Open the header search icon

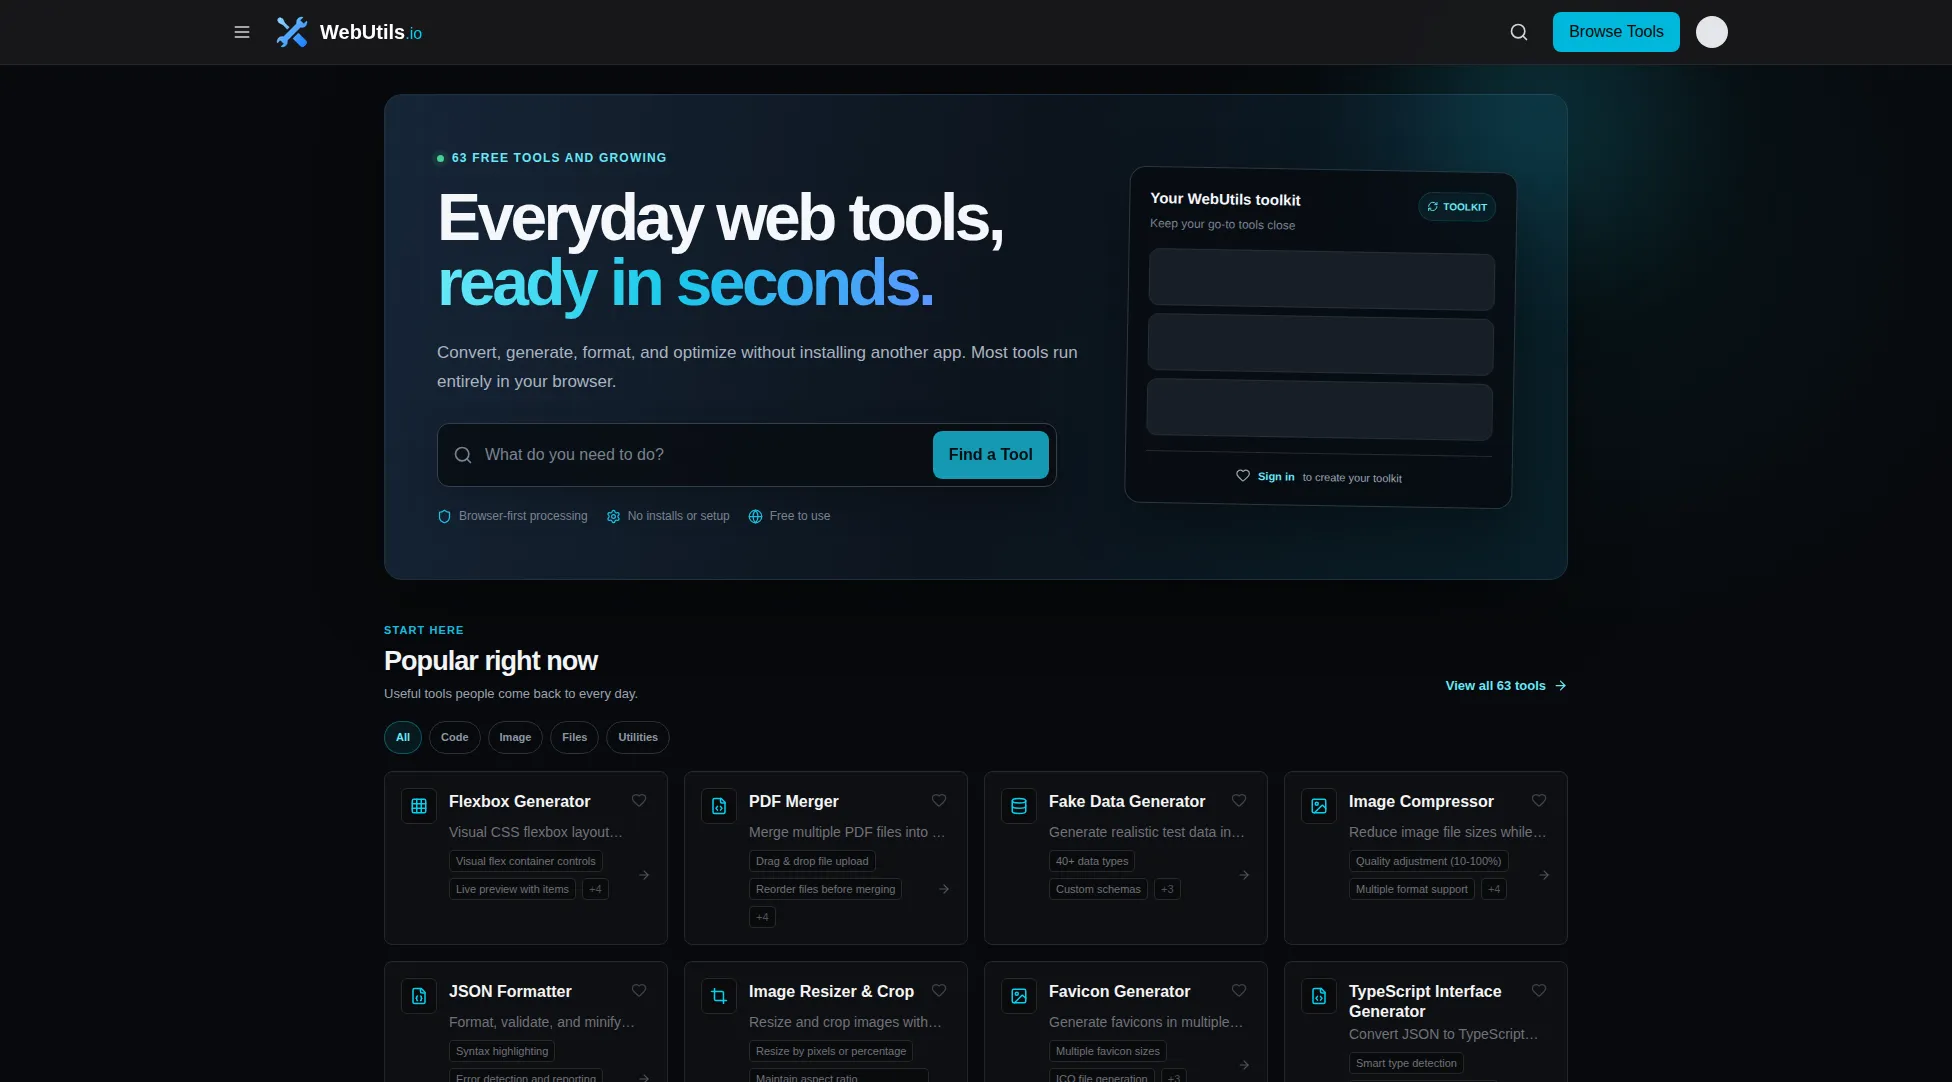coord(1519,32)
